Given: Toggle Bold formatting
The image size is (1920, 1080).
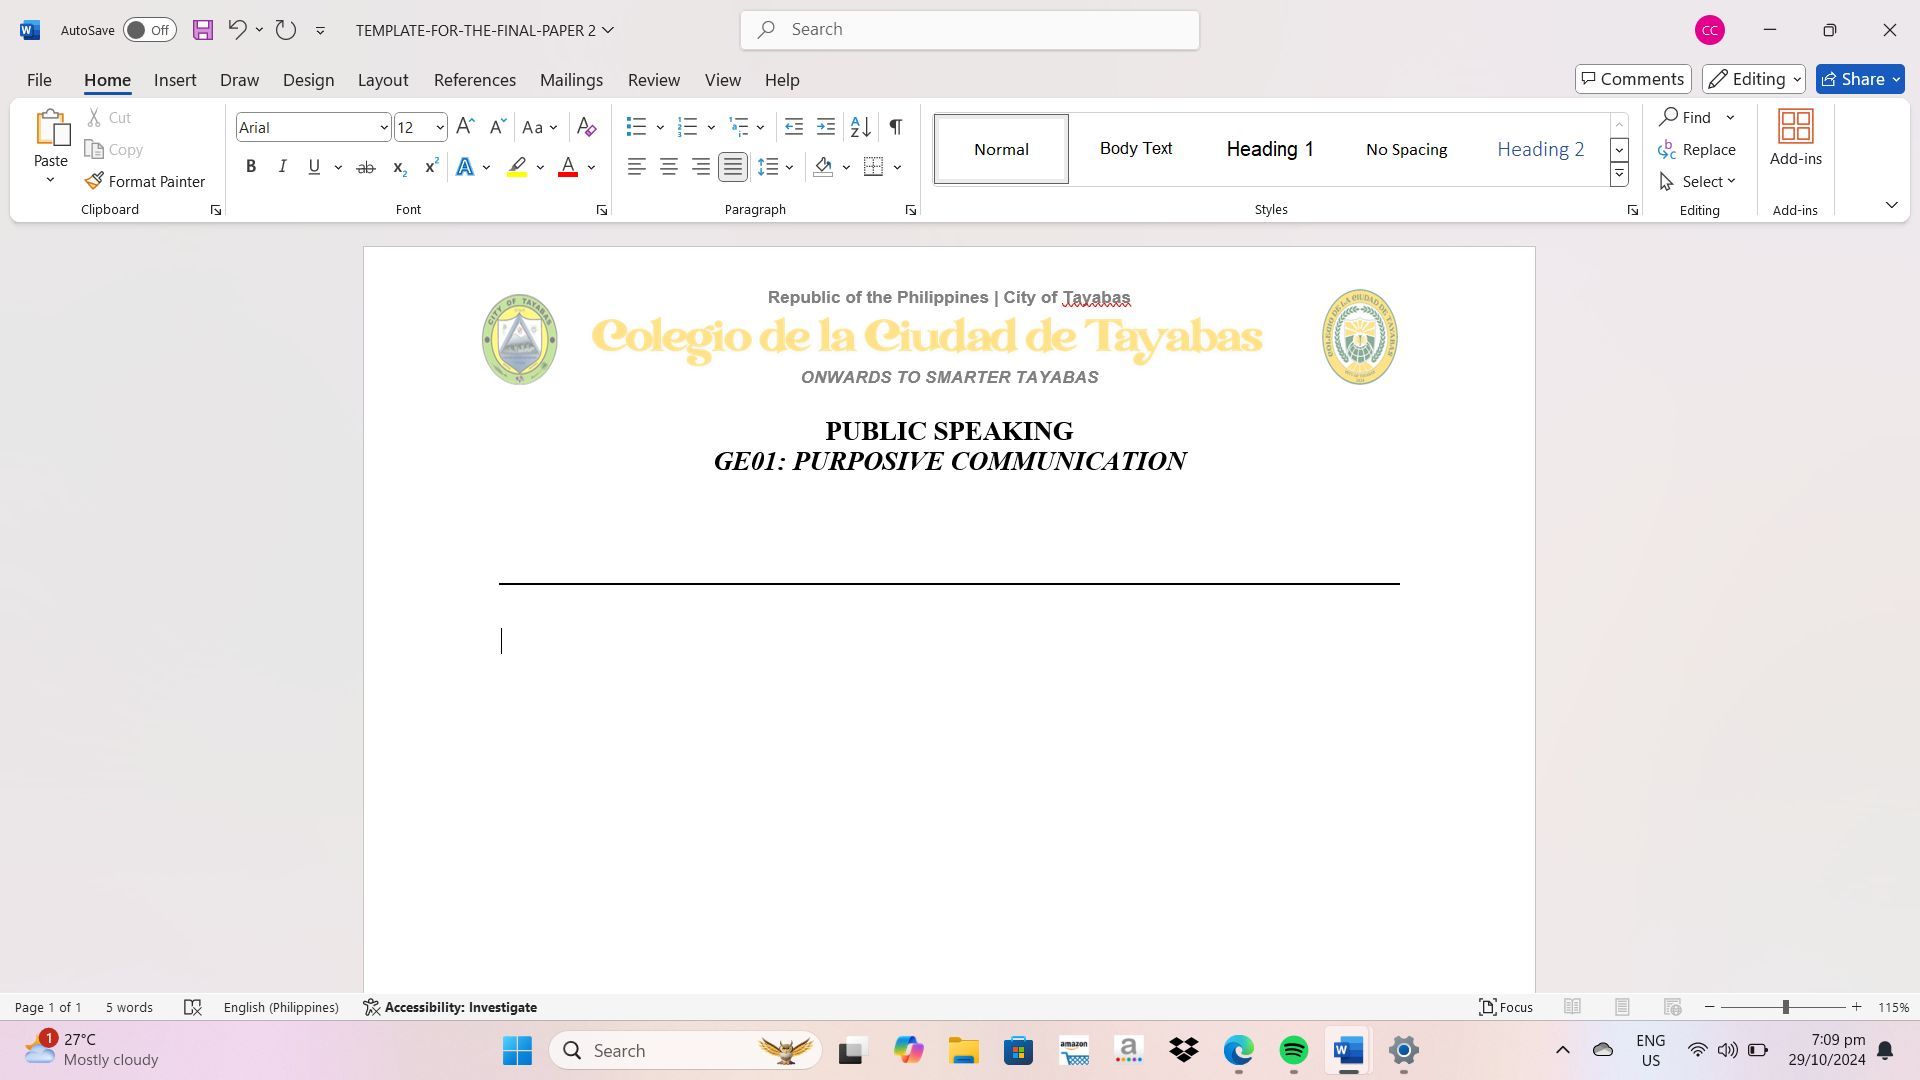Looking at the screenshot, I should 251,167.
